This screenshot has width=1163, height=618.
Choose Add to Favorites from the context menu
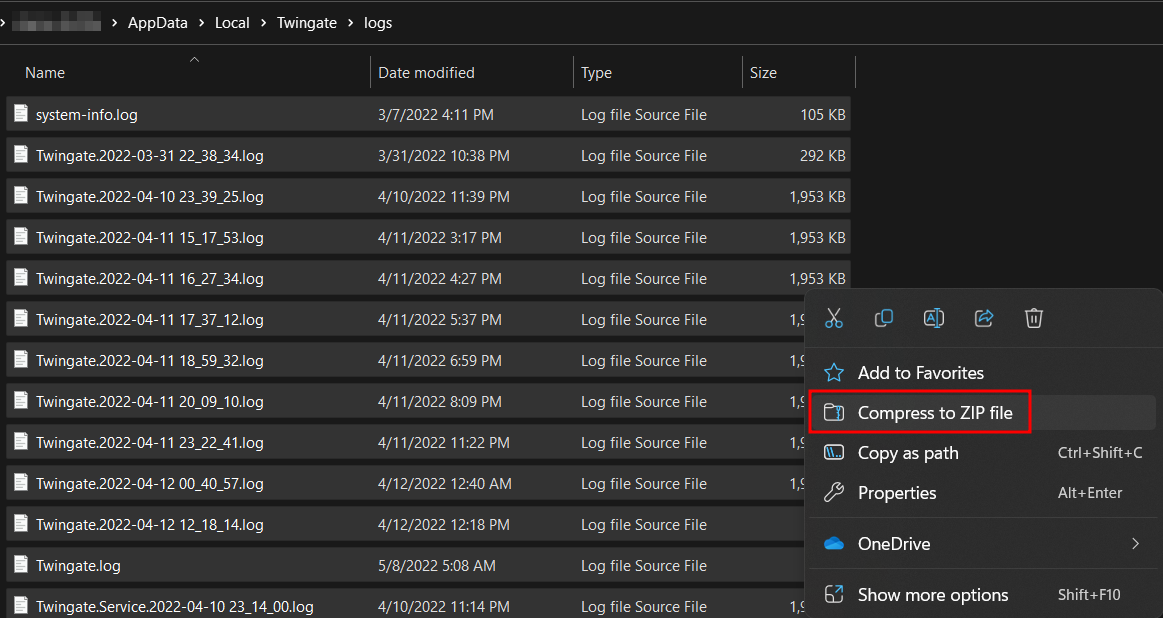pos(984,372)
